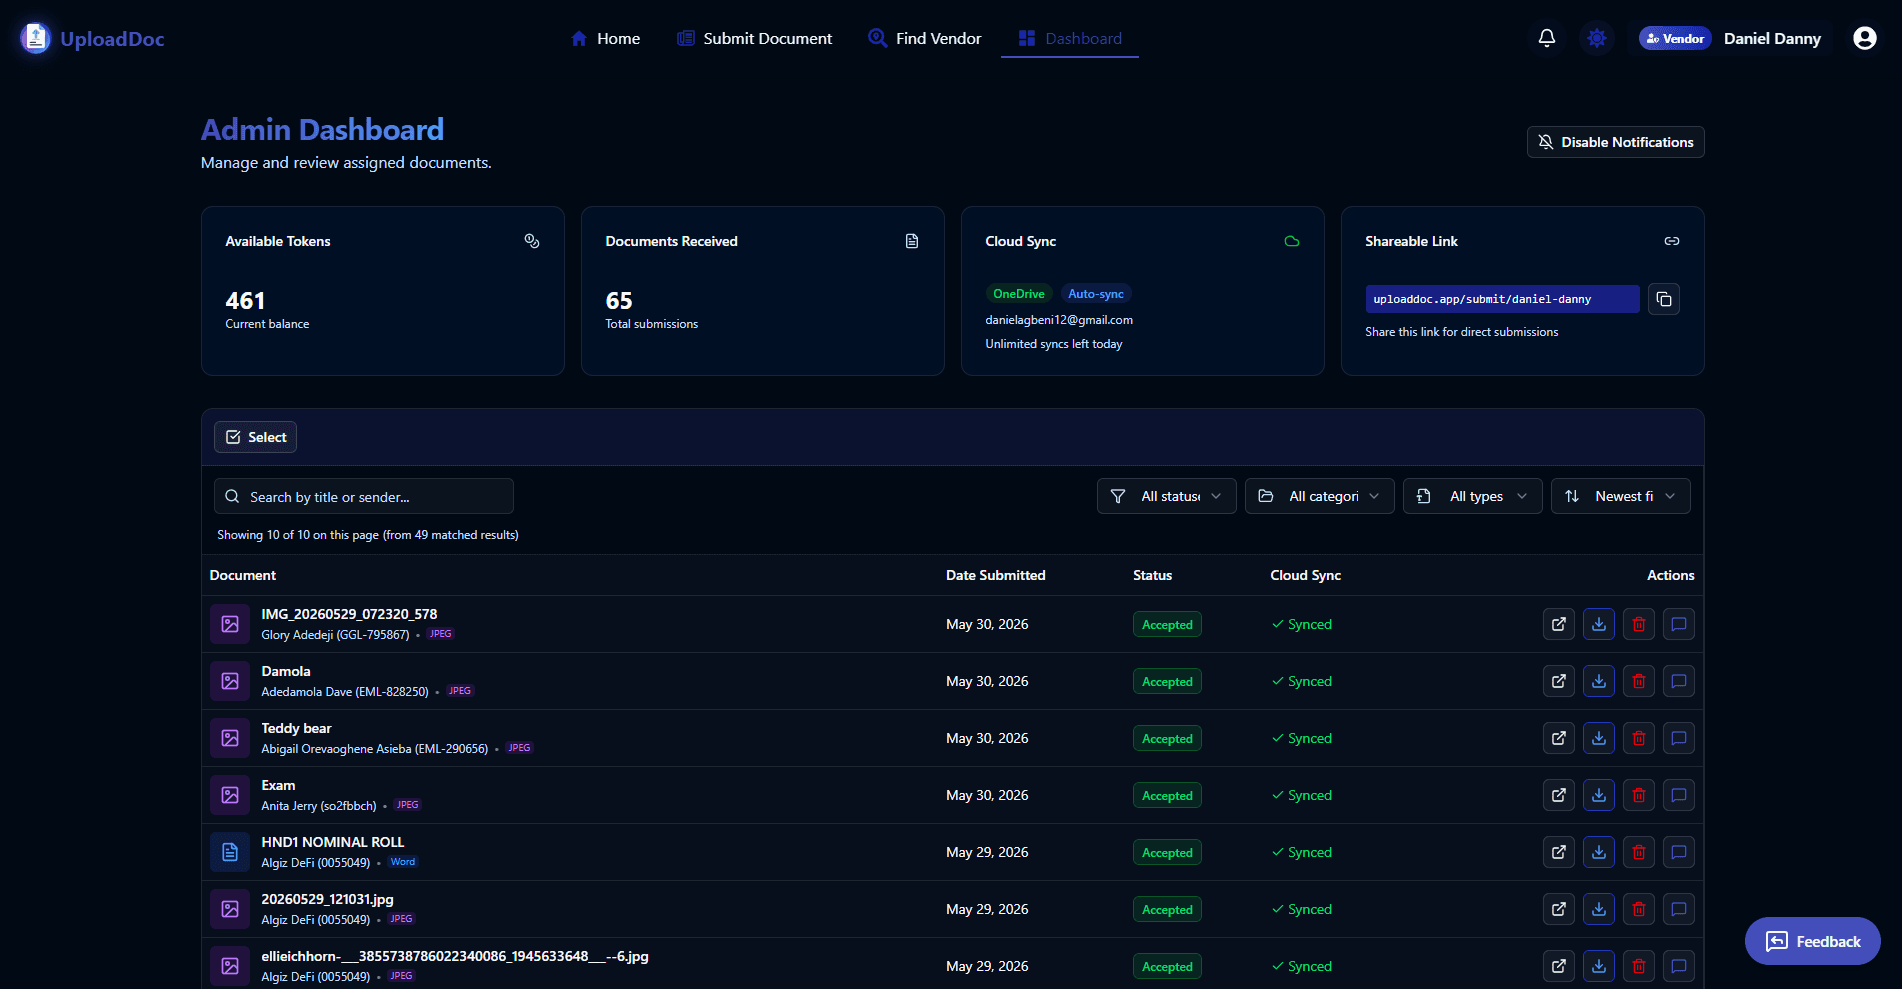Click the 461 token balance
The height and width of the screenshot is (989, 1902).
tap(245, 301)
